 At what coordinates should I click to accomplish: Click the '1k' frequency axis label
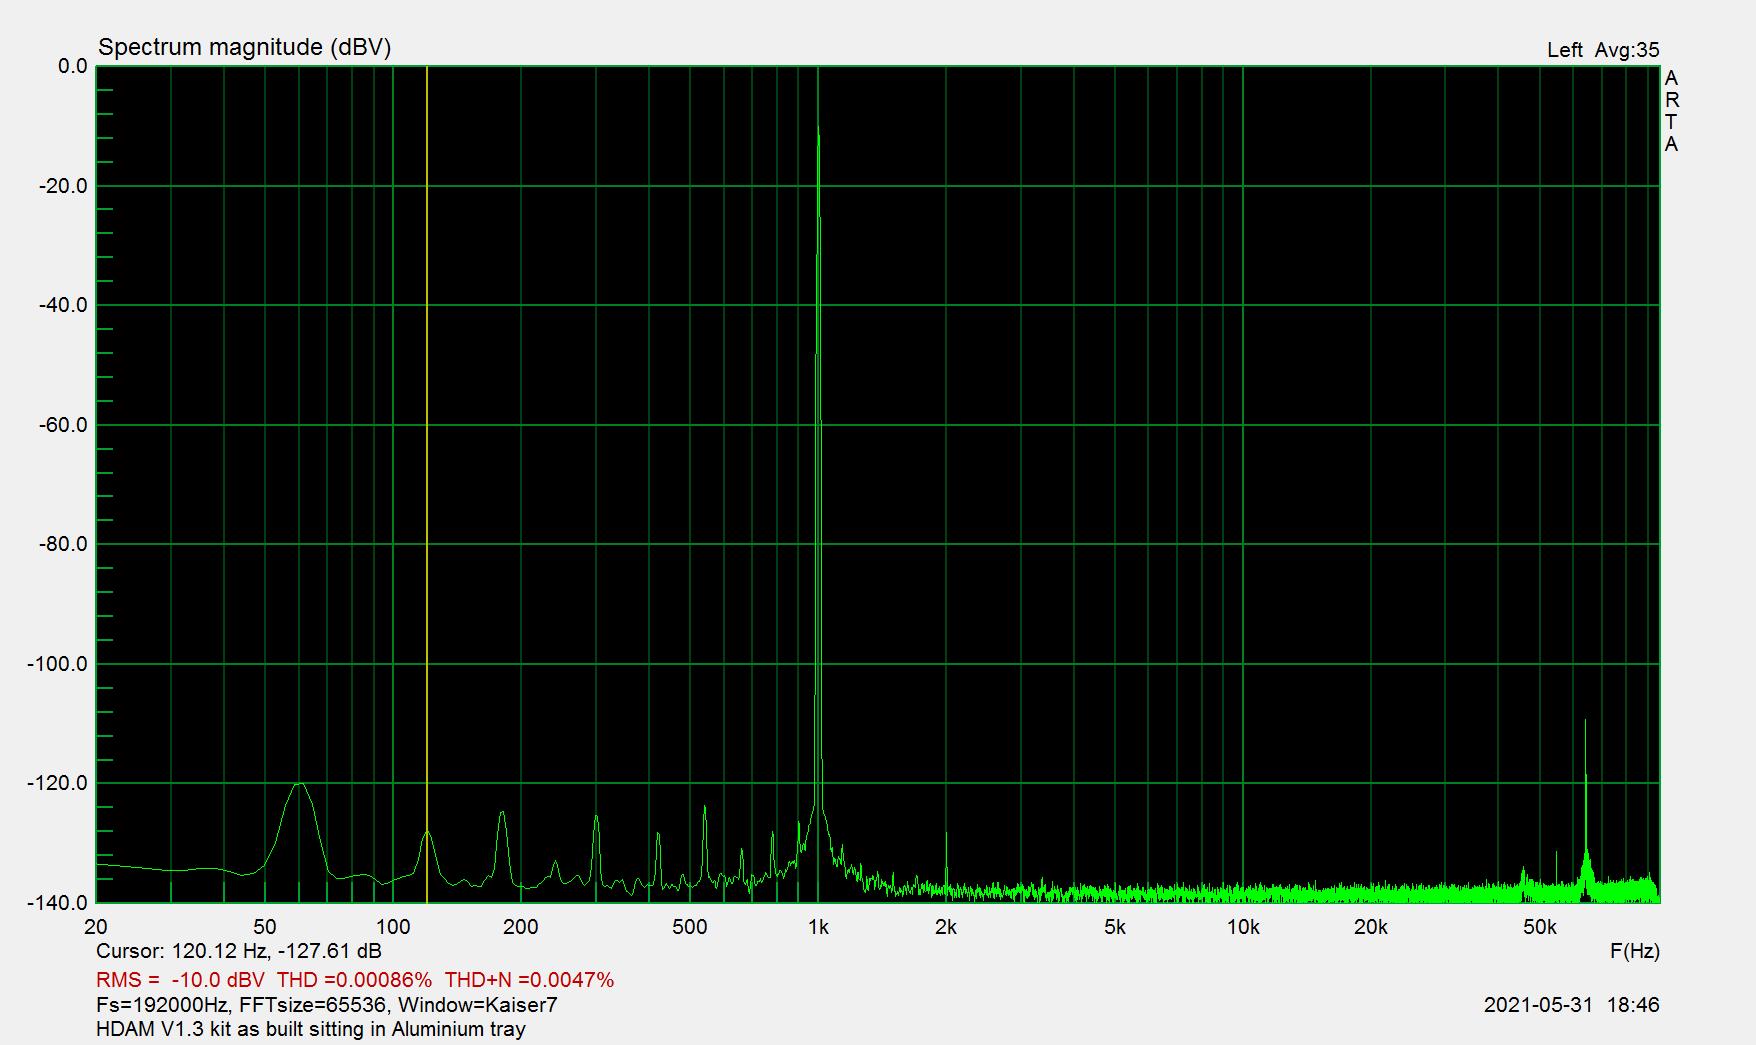tap(818, 927)
